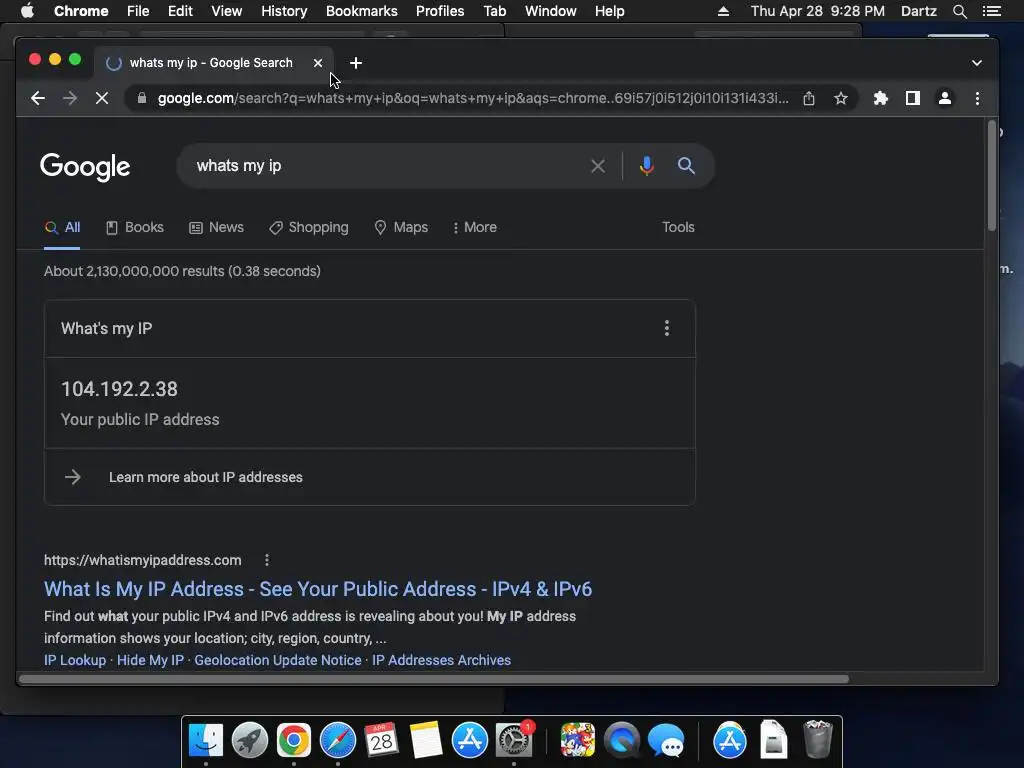The height and width of the screenshot is (768, 1024).
Task: Click the IP address 104.192.2.38
Action: click(x=120, y=389)
